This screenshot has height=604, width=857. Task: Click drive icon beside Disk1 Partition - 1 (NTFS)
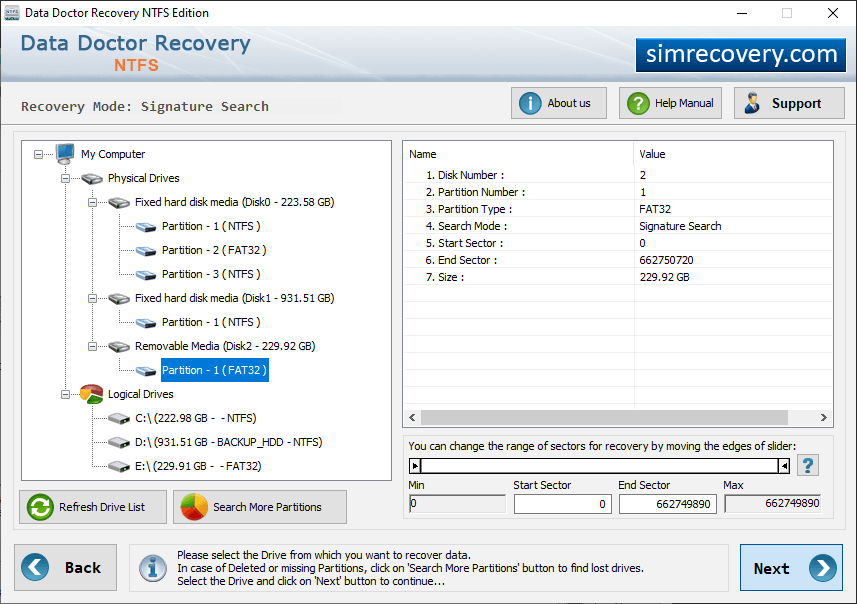click(146, 323)
